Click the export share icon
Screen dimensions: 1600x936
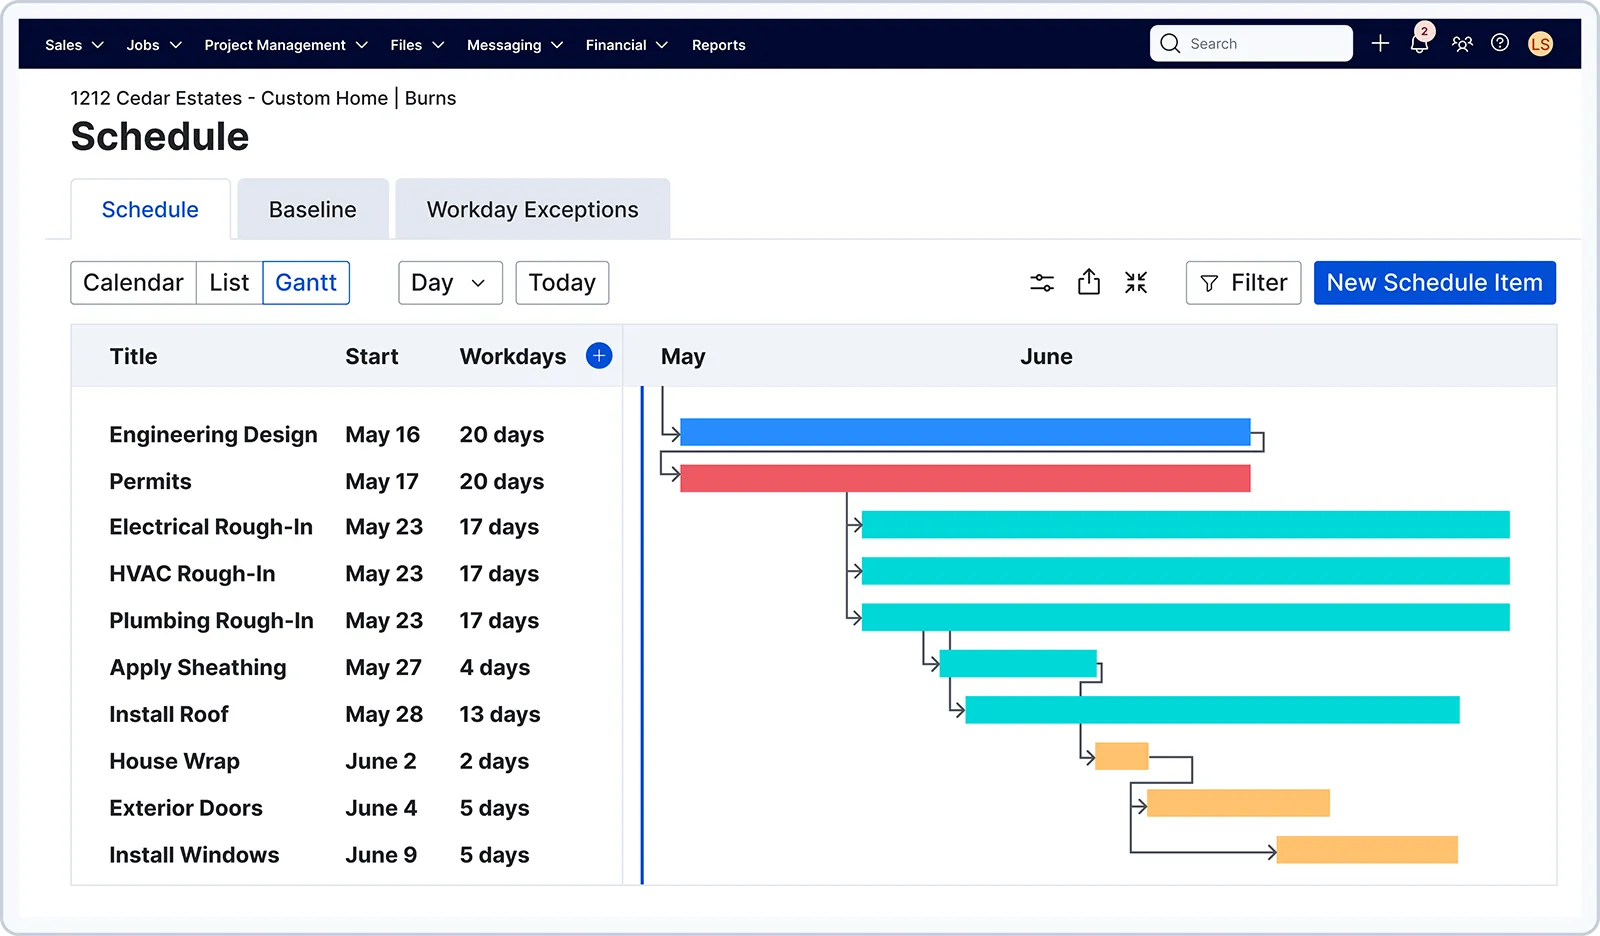pyautogui.click(x=1089, y=283)
